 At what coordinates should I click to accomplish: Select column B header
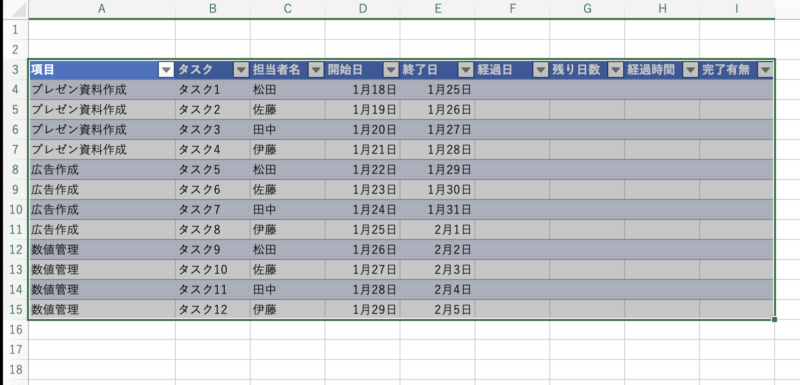213,9
